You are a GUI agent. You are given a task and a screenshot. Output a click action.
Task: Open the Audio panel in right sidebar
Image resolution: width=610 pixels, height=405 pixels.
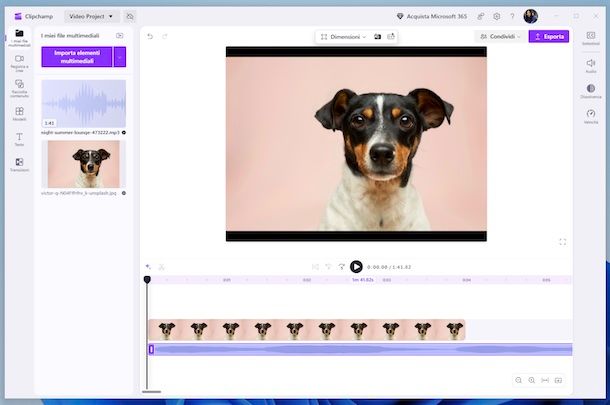tap(591, 66)
